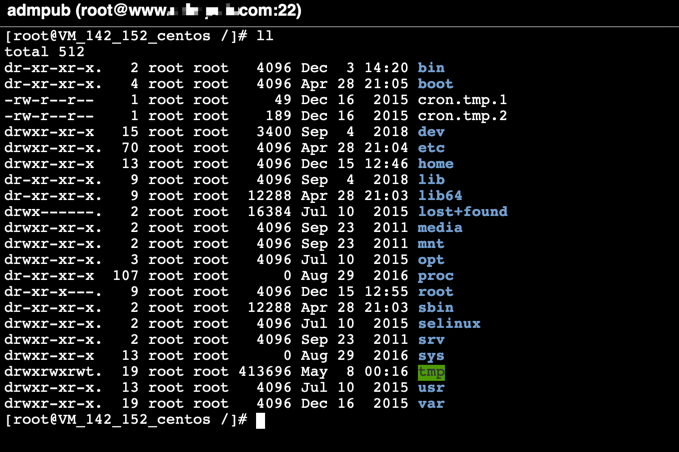
Task: Select the cron.tmp.1 file name
Action: click(462, 100)
